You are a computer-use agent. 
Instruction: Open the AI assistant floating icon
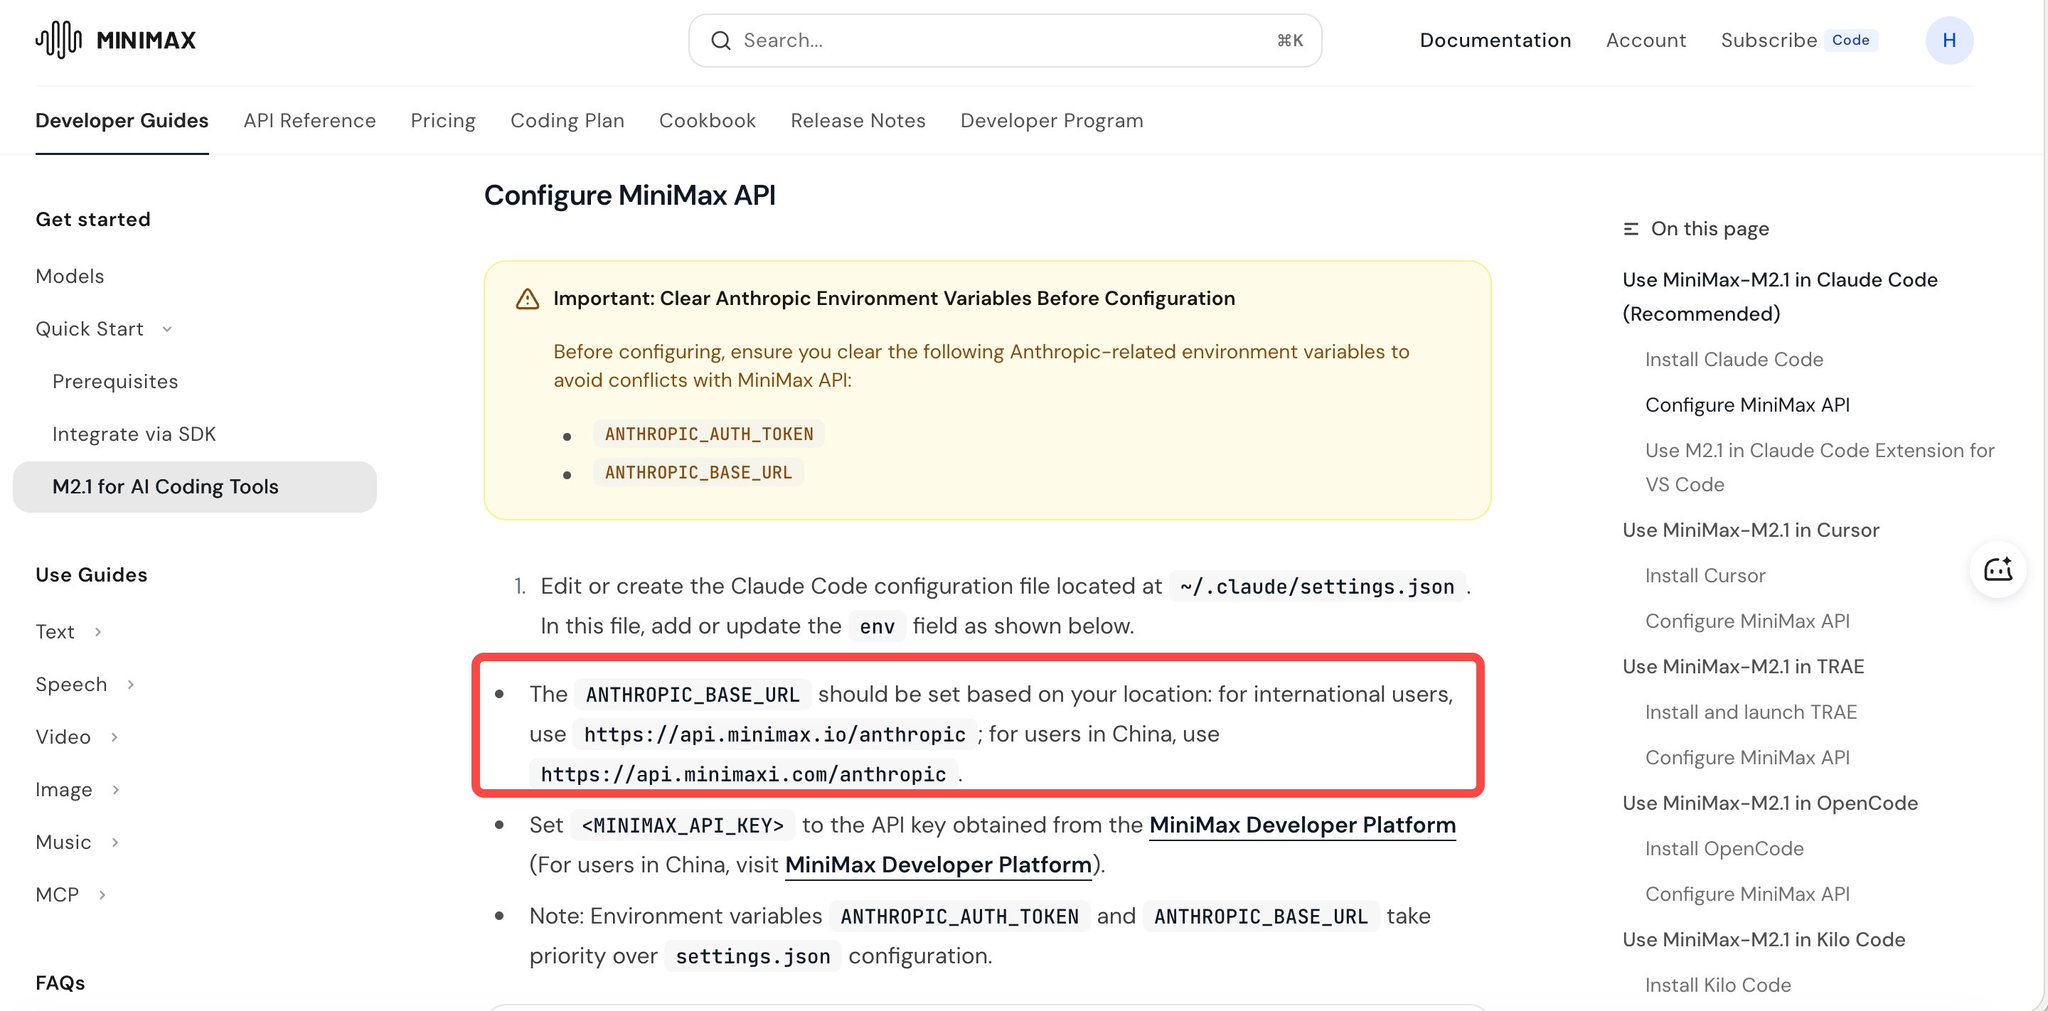[1997, 569]
